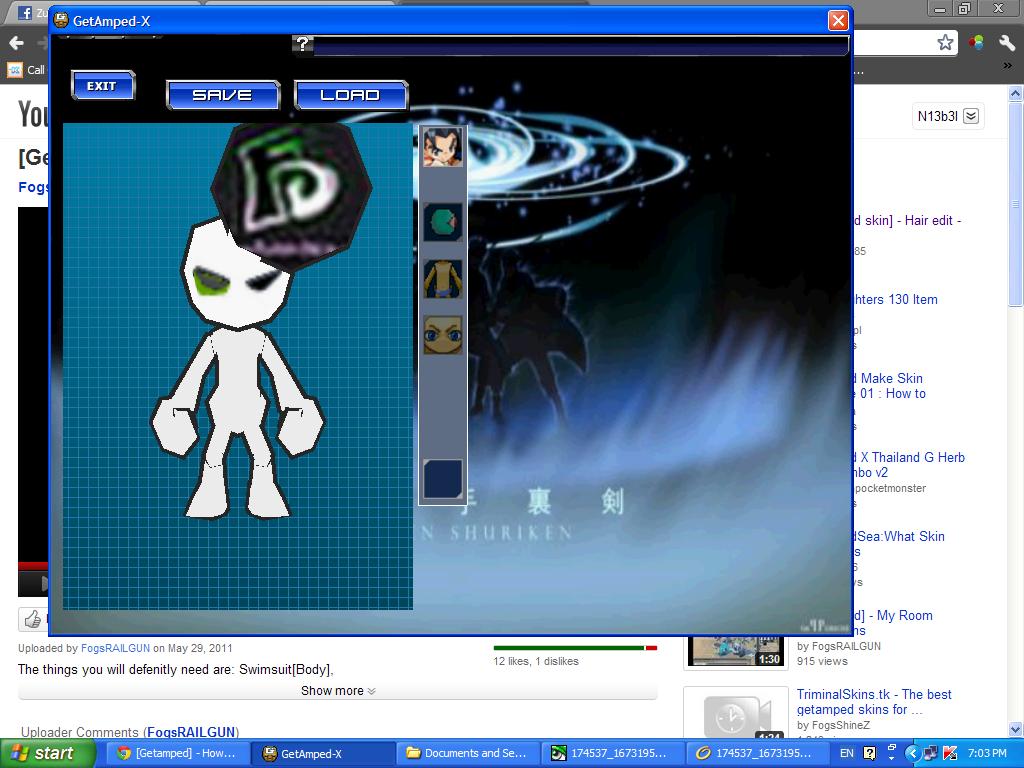Click the Call bookmark in Chrome bookmarks bar
This screenshot has height=768, width=1024.
click(x=26, y=70)
